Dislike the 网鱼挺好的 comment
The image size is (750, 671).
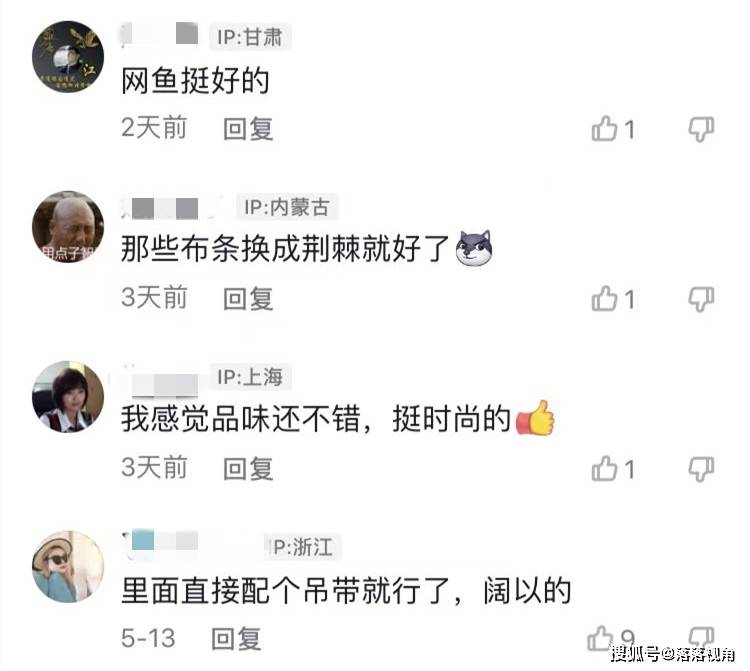701,130
